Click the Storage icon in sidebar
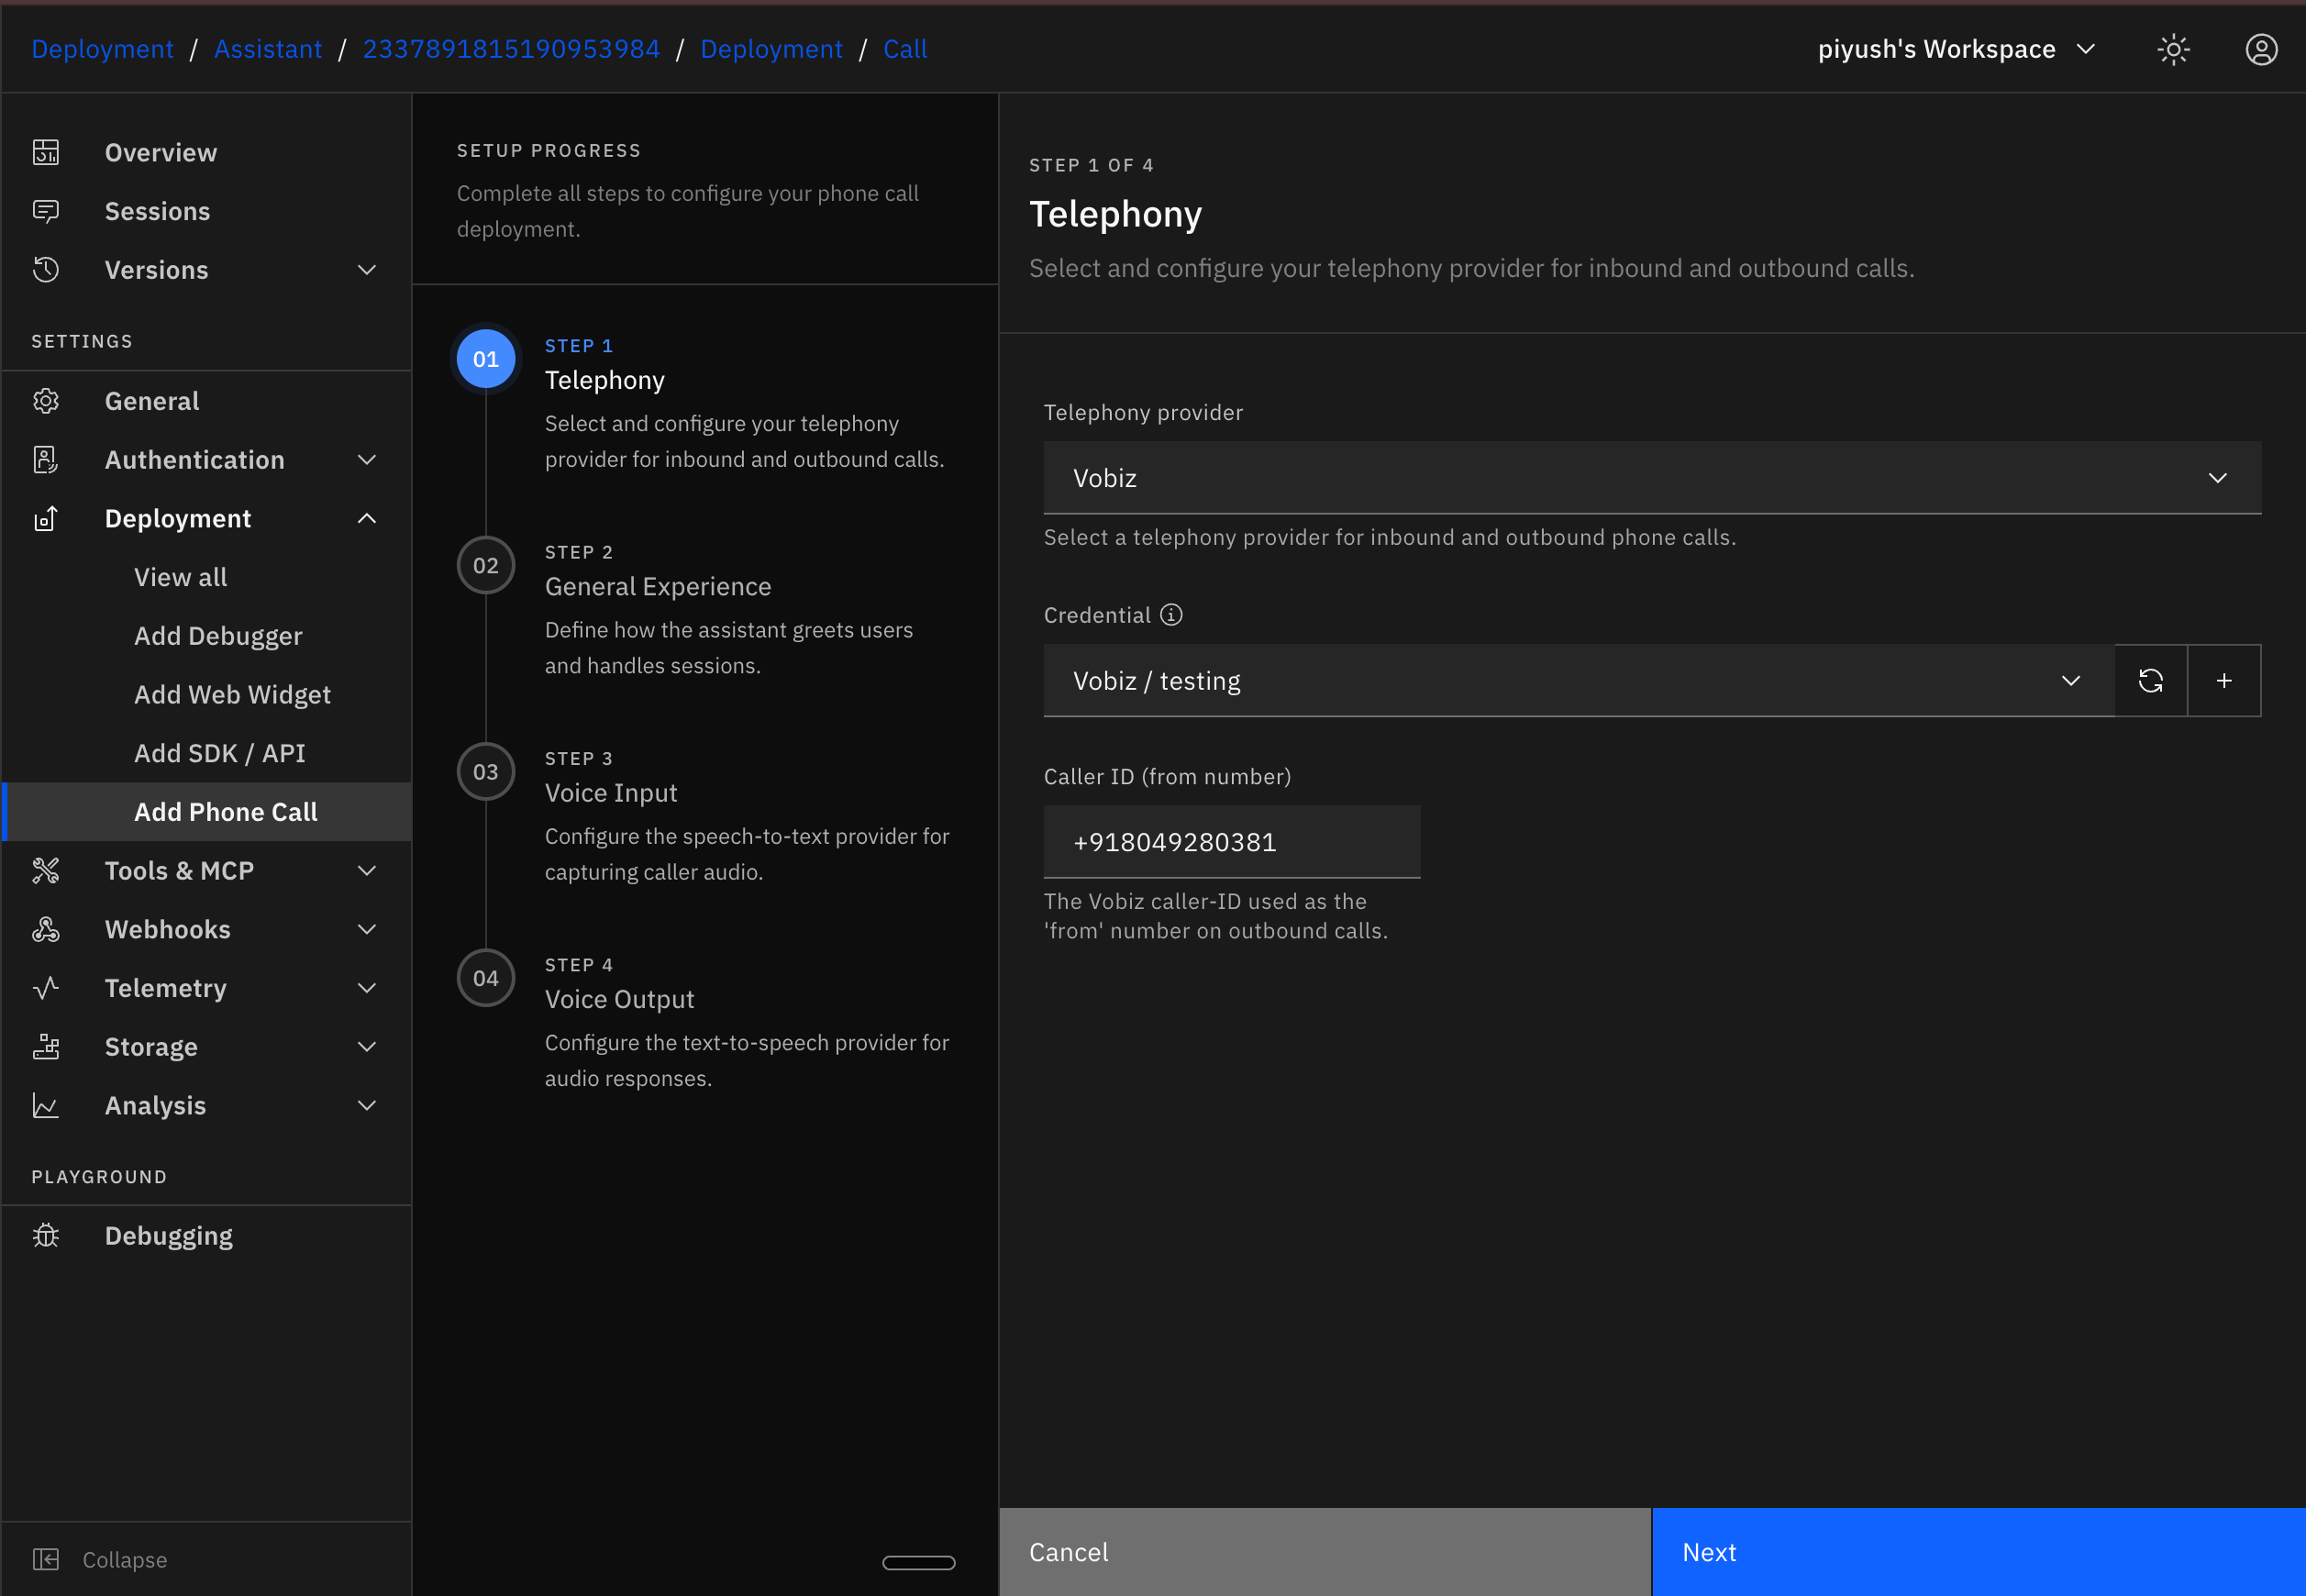 click(46, 1046)
